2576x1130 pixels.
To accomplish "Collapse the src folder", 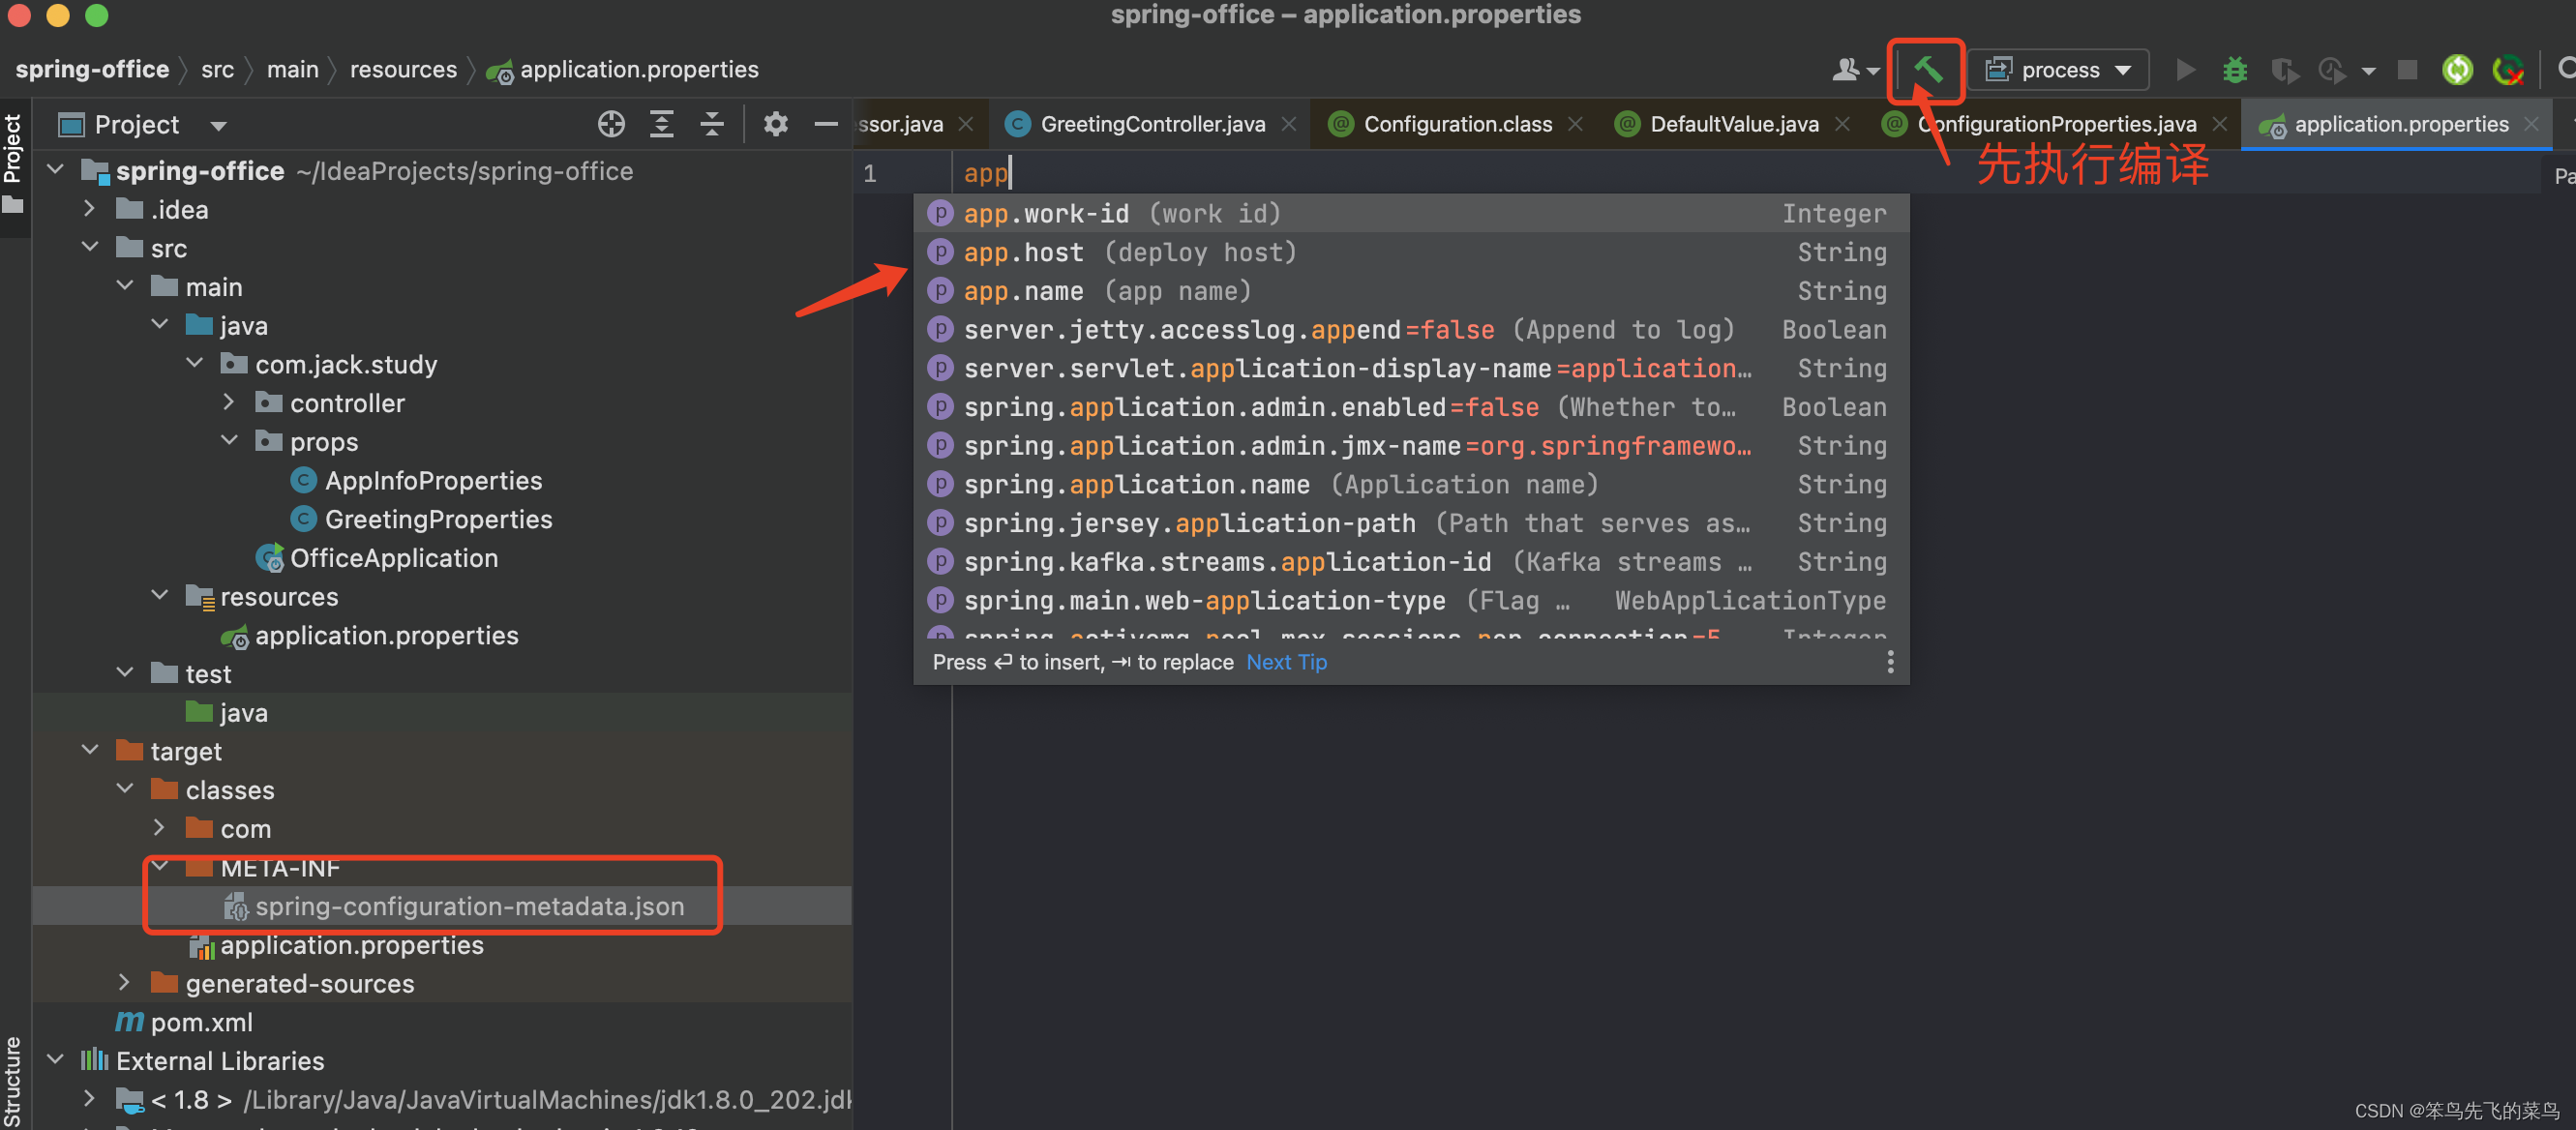I will click(90, 247).
